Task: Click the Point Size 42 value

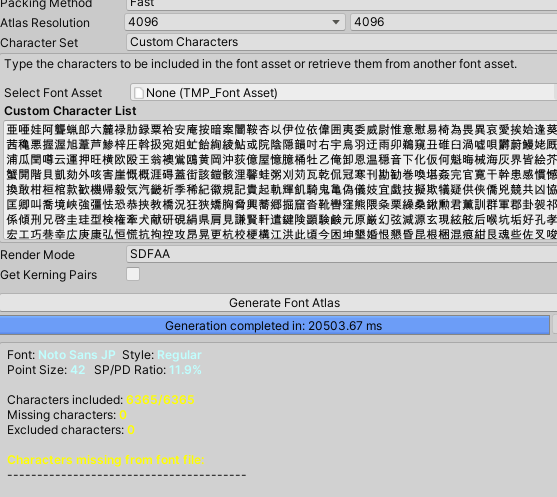Action: (78, 370)
